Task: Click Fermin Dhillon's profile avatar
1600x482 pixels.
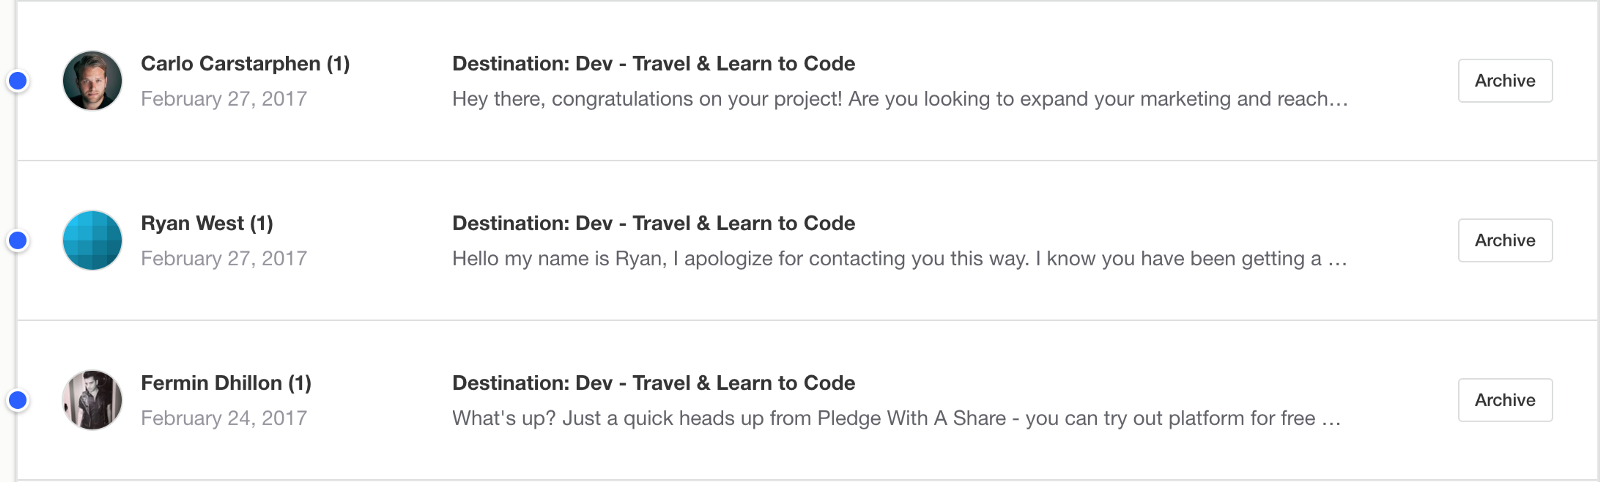Action: pyautogui.click(x=92, y=400)
